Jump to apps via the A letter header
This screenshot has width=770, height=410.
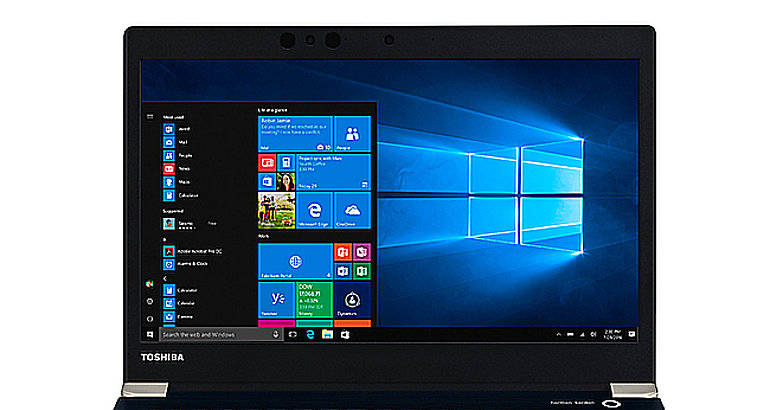click(165, 240)
